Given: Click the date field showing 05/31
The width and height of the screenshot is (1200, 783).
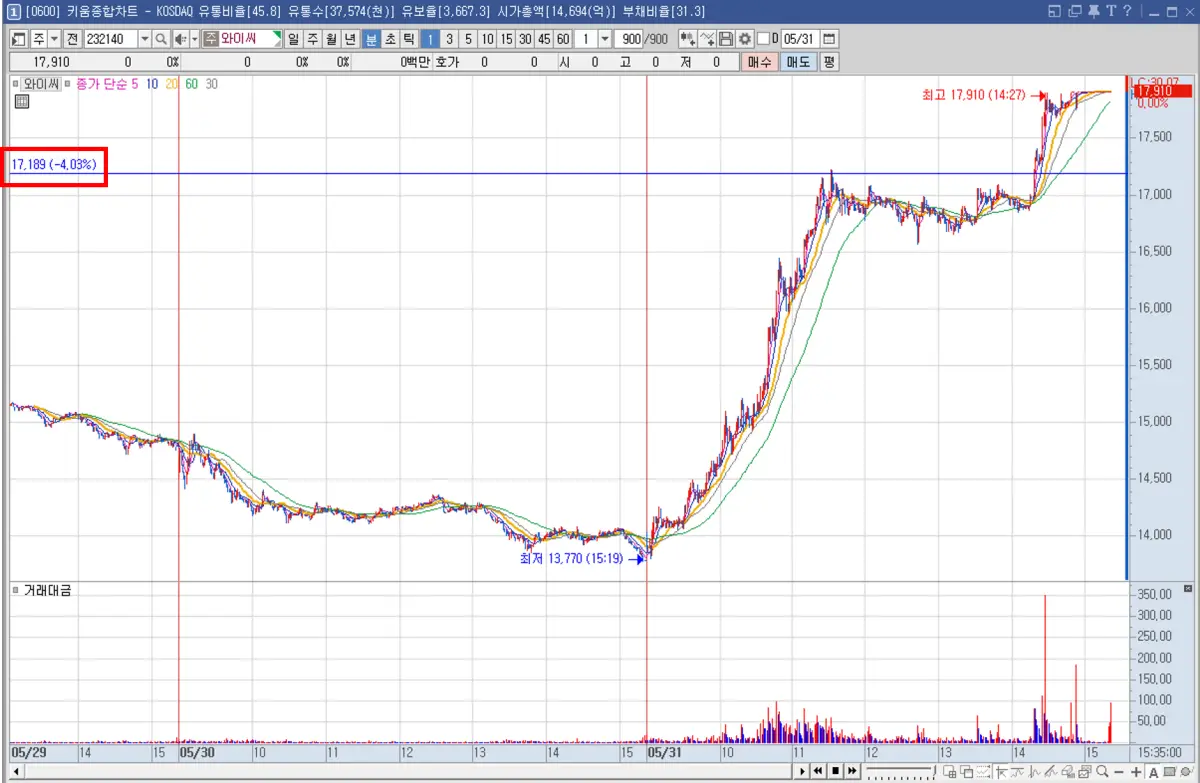Looking at the screenshot, I should [x=800, y=39].
